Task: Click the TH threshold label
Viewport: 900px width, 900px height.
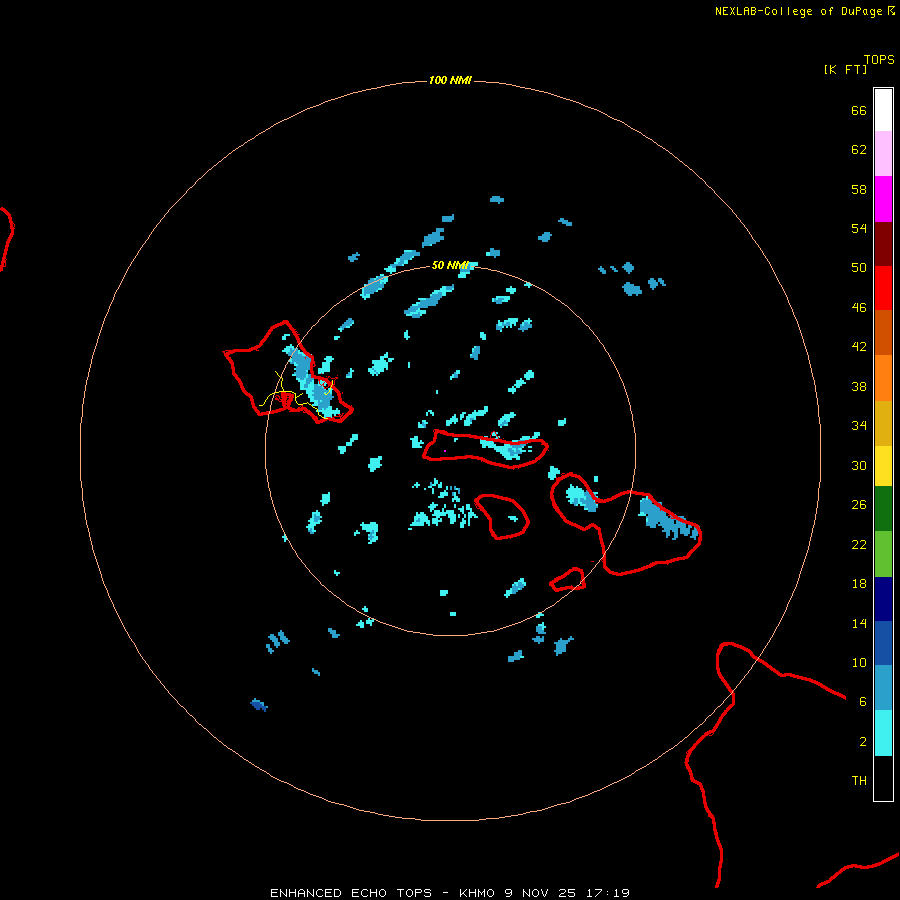Action: pyautogui.click(x=859, y=781)
